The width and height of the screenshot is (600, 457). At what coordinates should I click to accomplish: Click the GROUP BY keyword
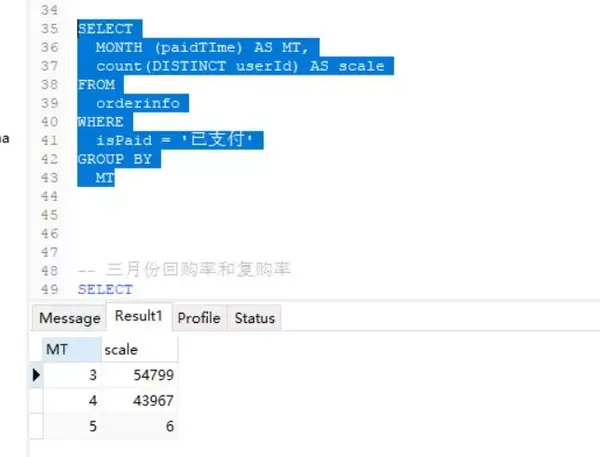(115, 159)
